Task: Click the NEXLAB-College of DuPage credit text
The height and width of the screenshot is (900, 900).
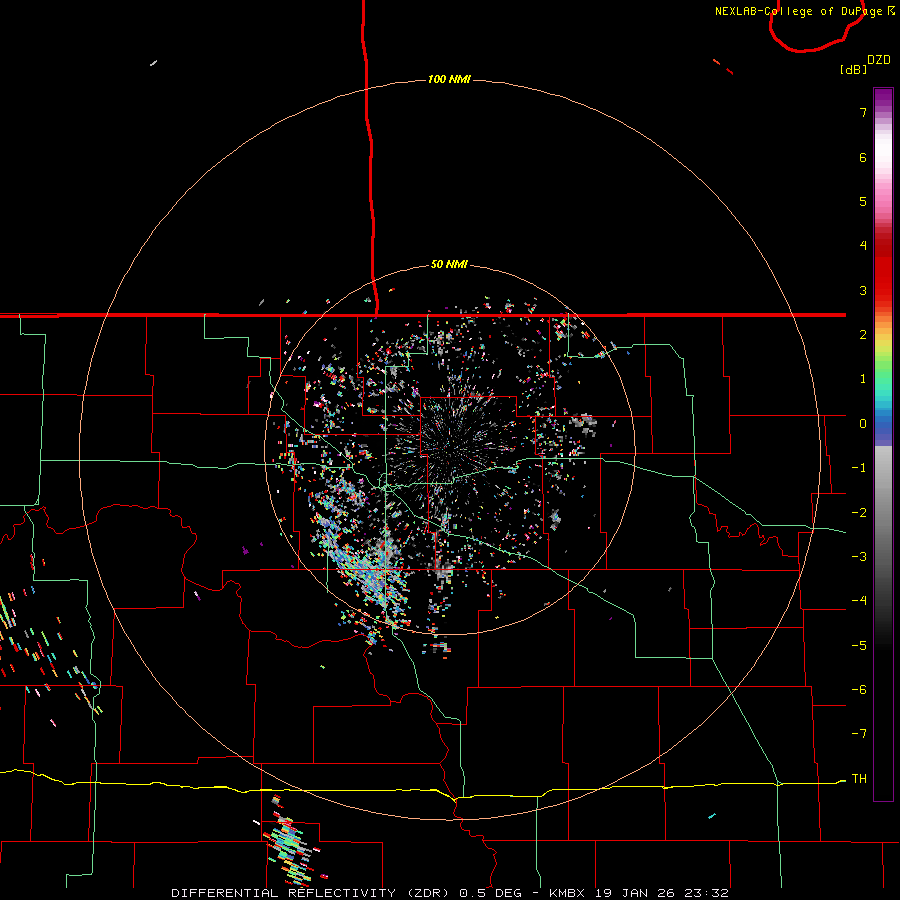Action: tap(798, 11)
